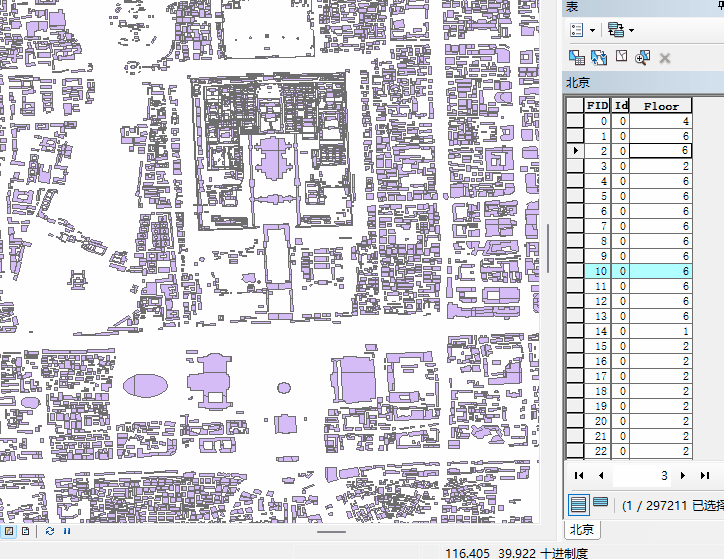
Task: Click the Floor cell of FID 1
Action: [661, 136]
